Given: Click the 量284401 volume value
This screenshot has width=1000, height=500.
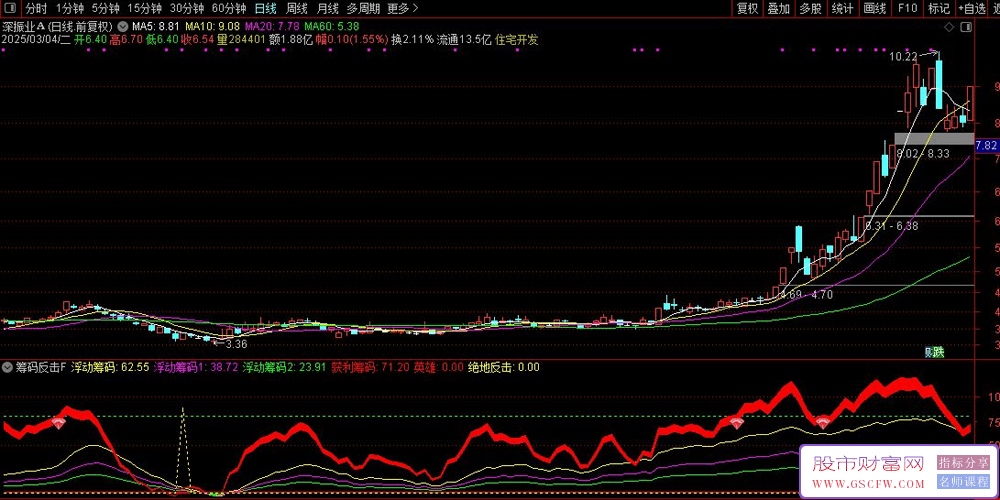Looking at the screenshot, I should 241,40.
